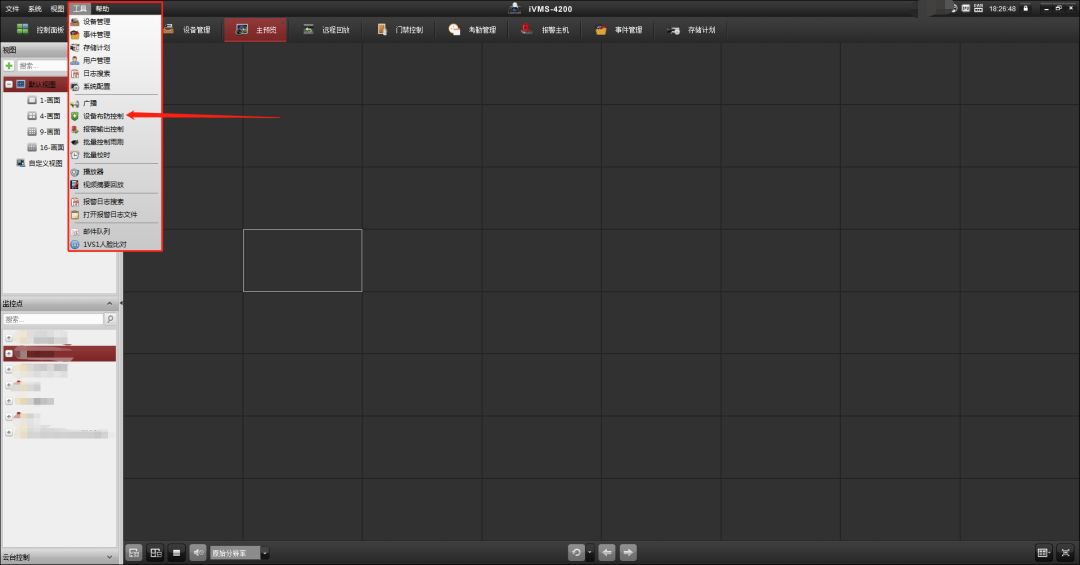Click the fullscreen icon at bottom right
This screenshot has width=1080, height=565.
pyautogui.click(x=1065, y=552)
